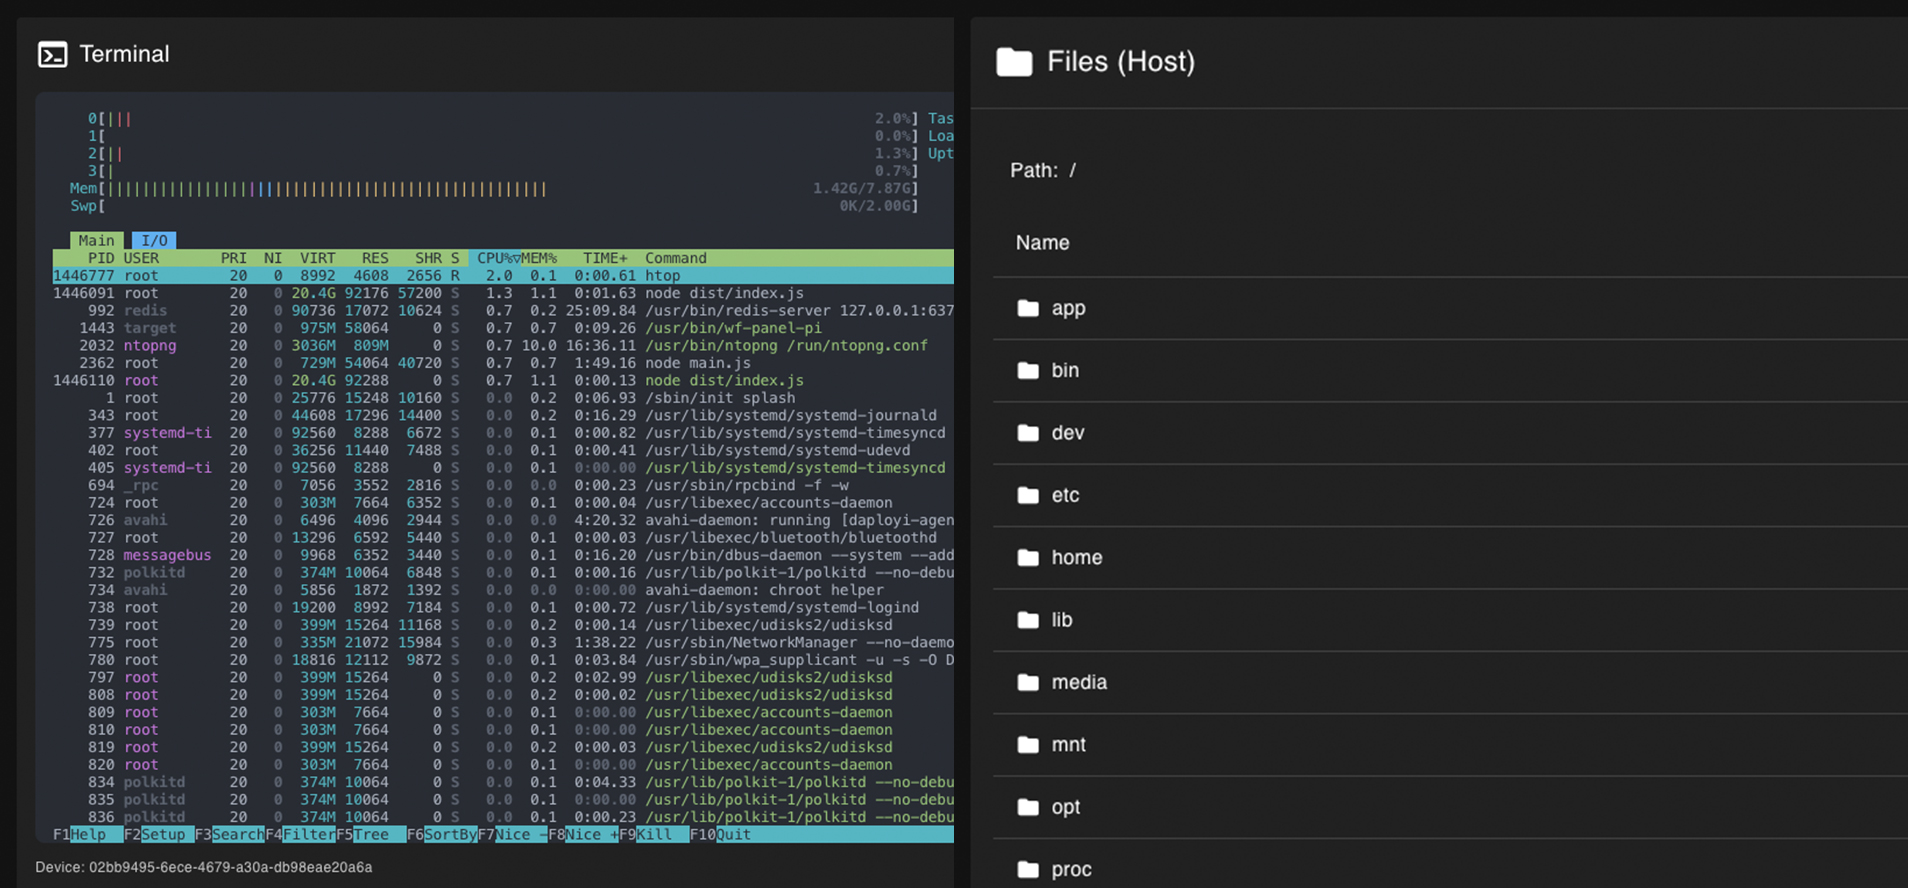Click the app folder icon
The width and height of the screenshot is (1908, 888).
pyautogui.click(x=1028, y=308)
